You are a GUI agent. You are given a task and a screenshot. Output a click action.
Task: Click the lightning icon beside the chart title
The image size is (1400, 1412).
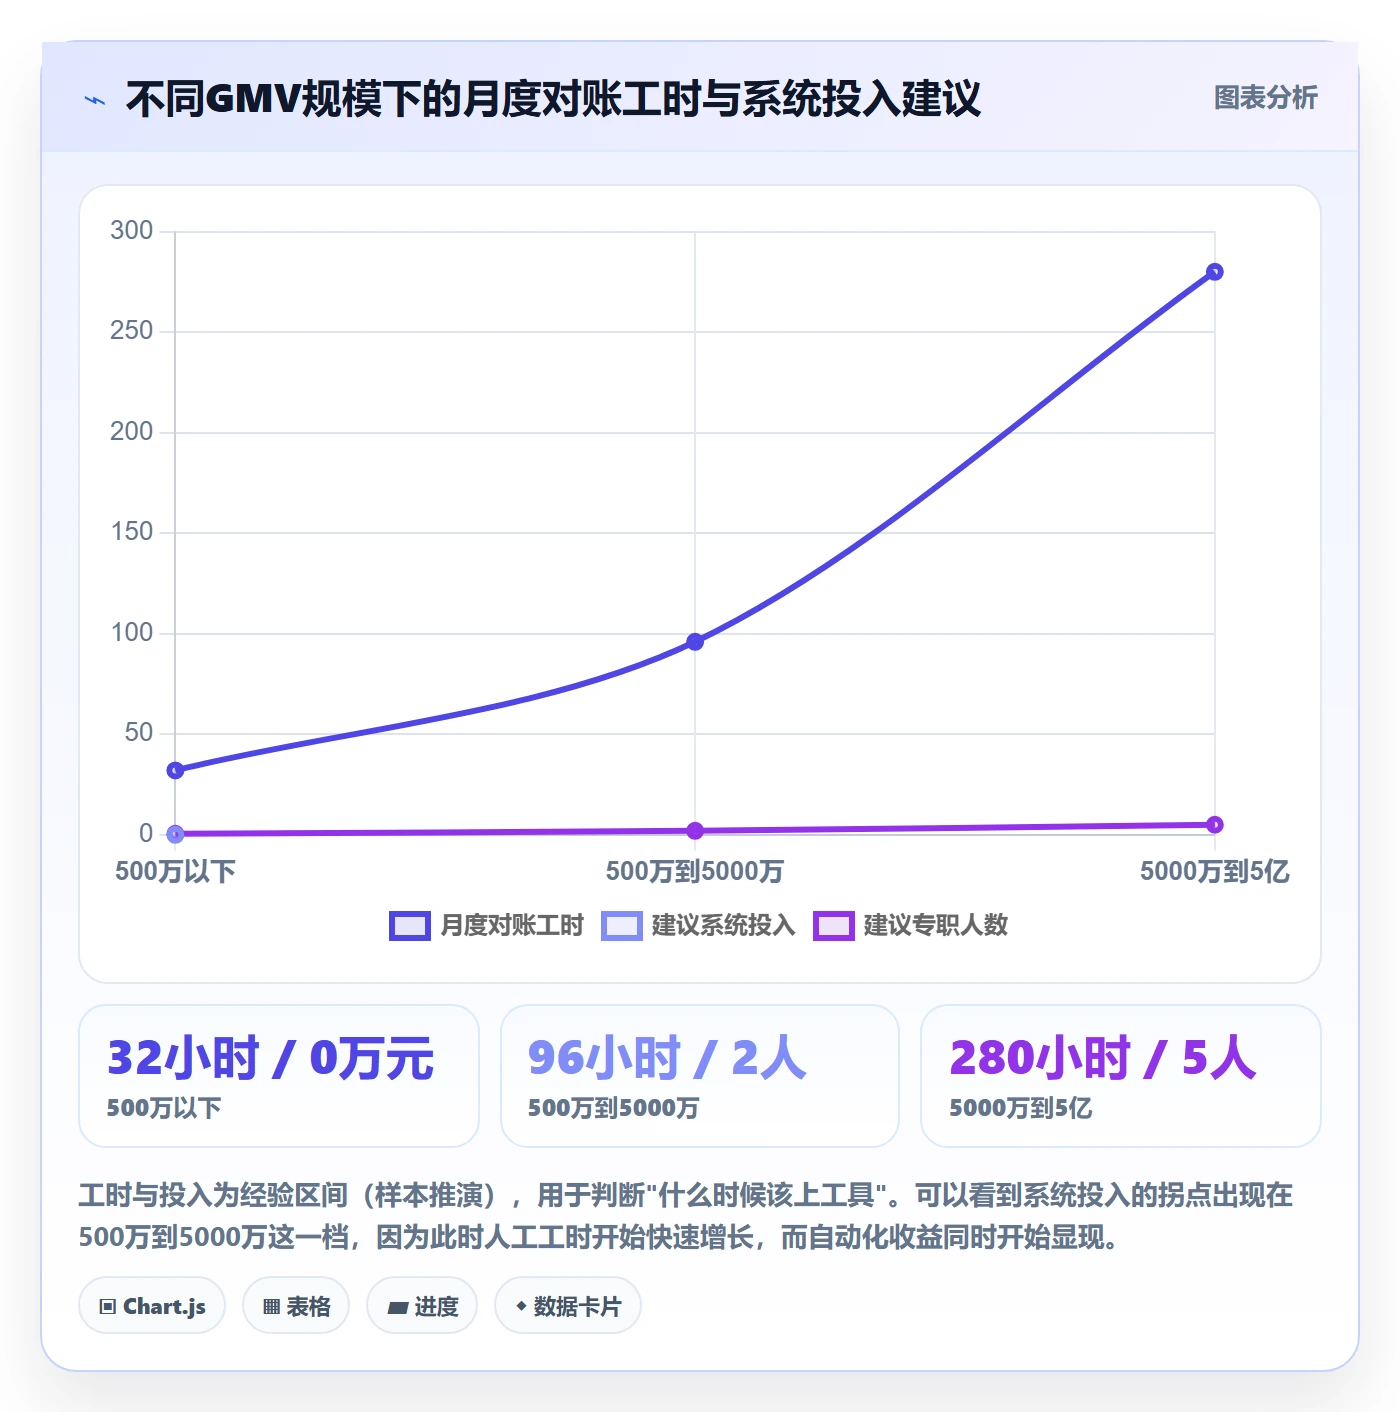[95, 100]
